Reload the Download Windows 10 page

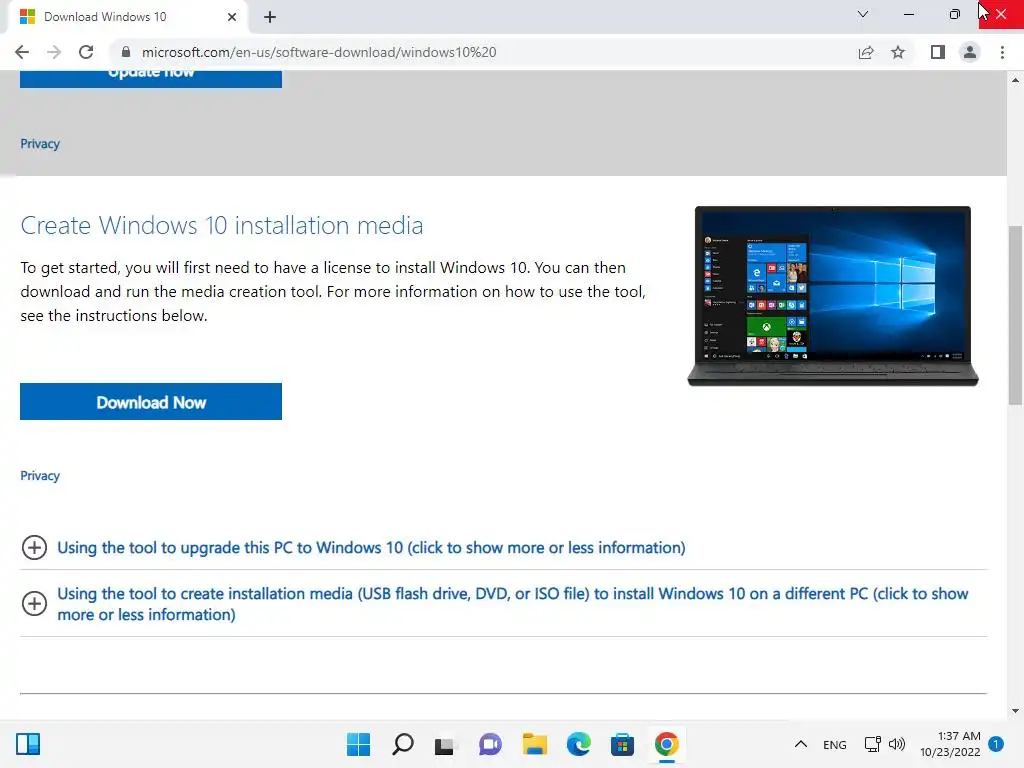point(86,52)
